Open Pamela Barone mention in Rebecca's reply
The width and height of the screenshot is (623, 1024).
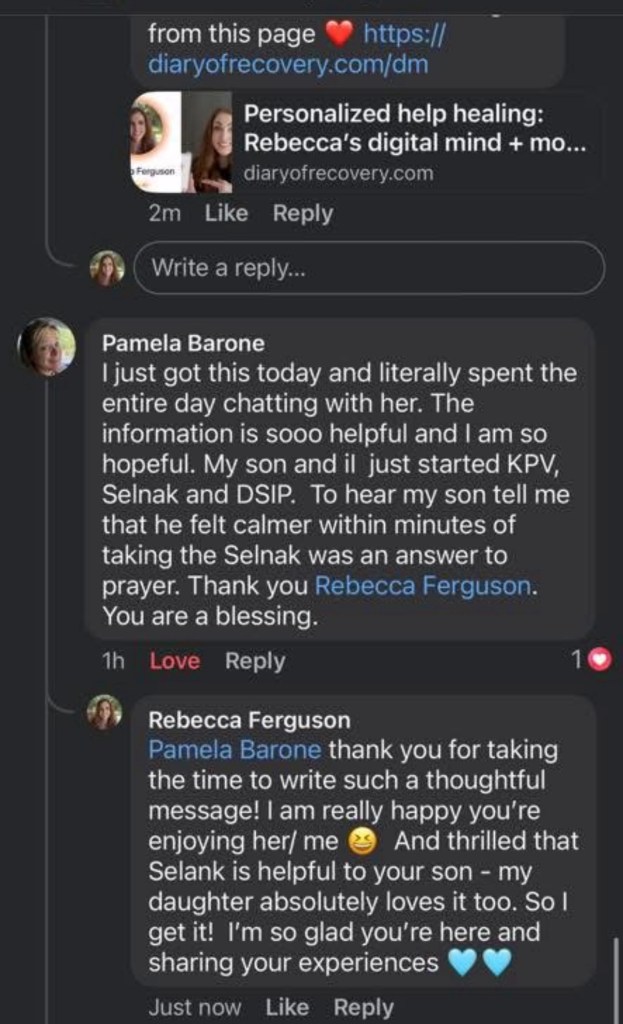point(235,749)
